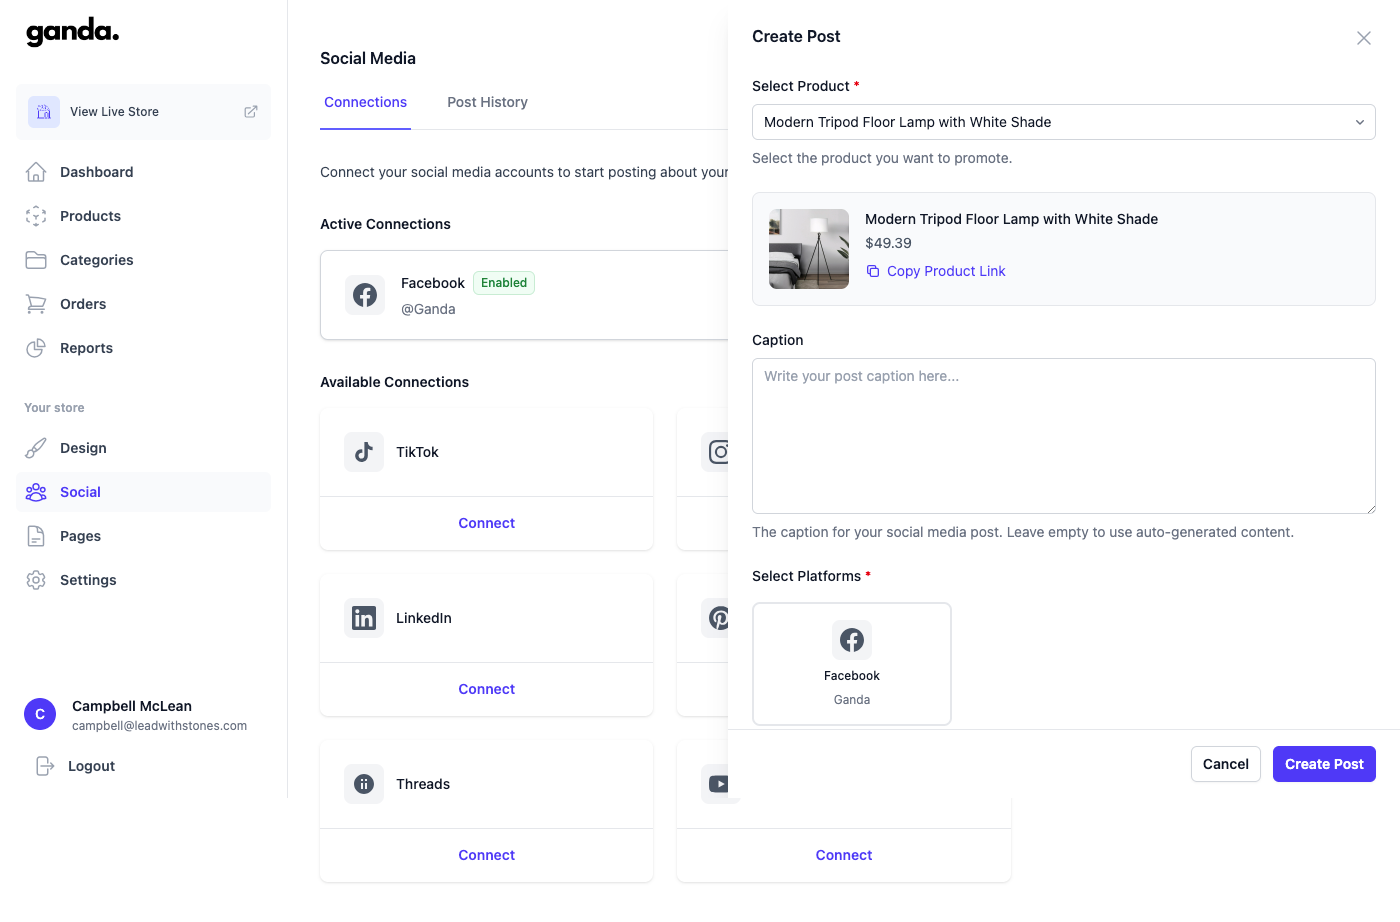Screen dimensions: 1400x922
Task: Click the LinkedIn icon in Available Connections
Action: coord(363,617)
